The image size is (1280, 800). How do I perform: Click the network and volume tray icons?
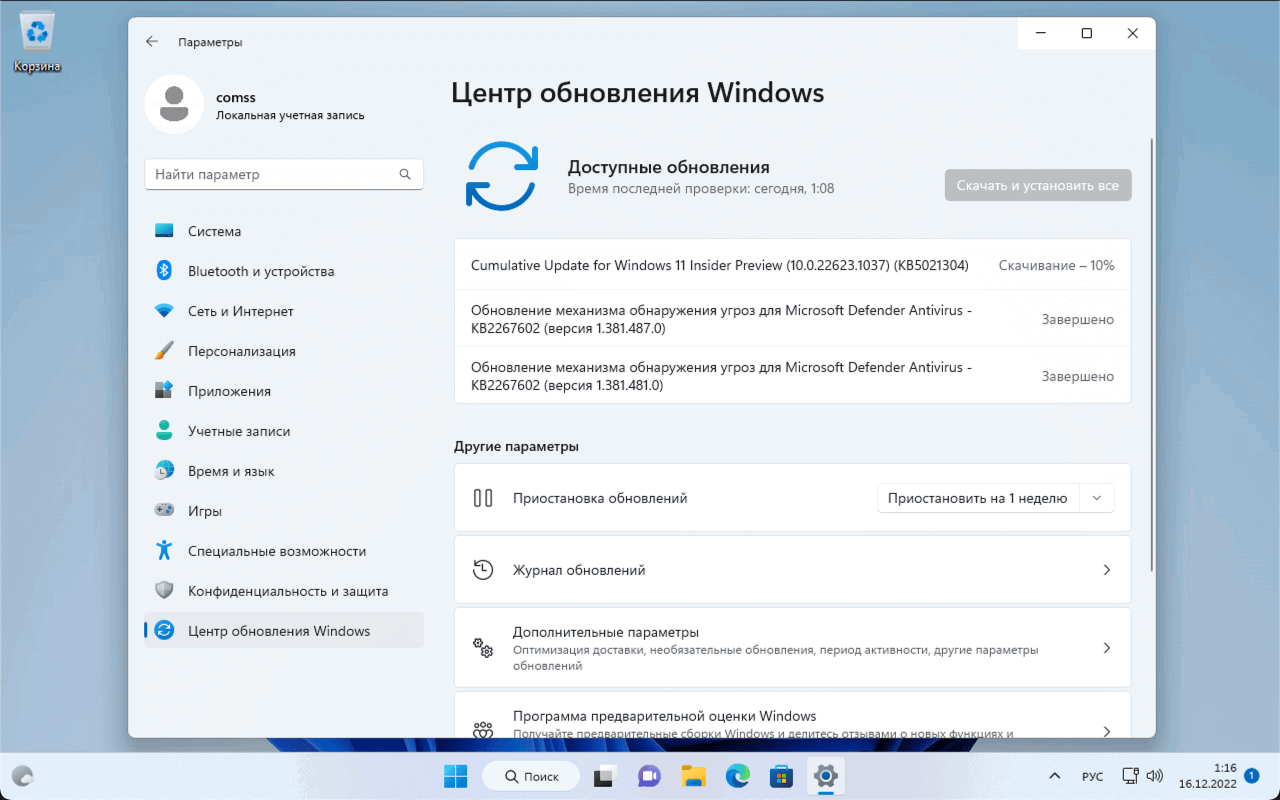[x=1141, y=776]
